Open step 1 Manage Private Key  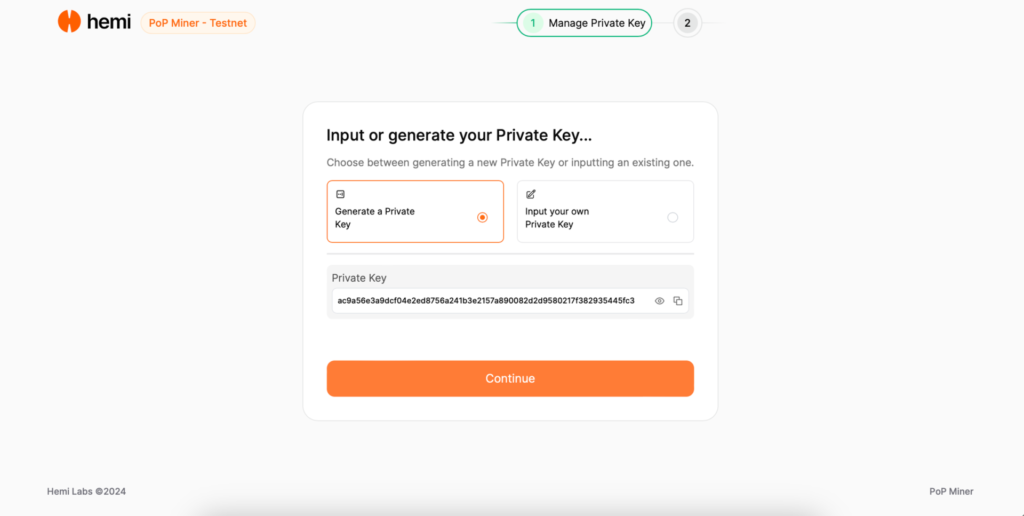pyautogui.click(x=584, y=23)
